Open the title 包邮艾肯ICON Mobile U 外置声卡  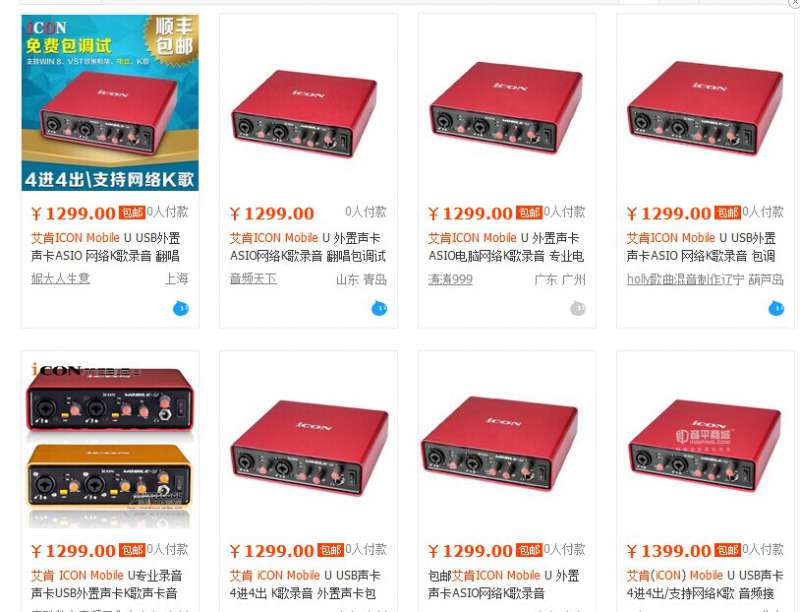point(504,584)
